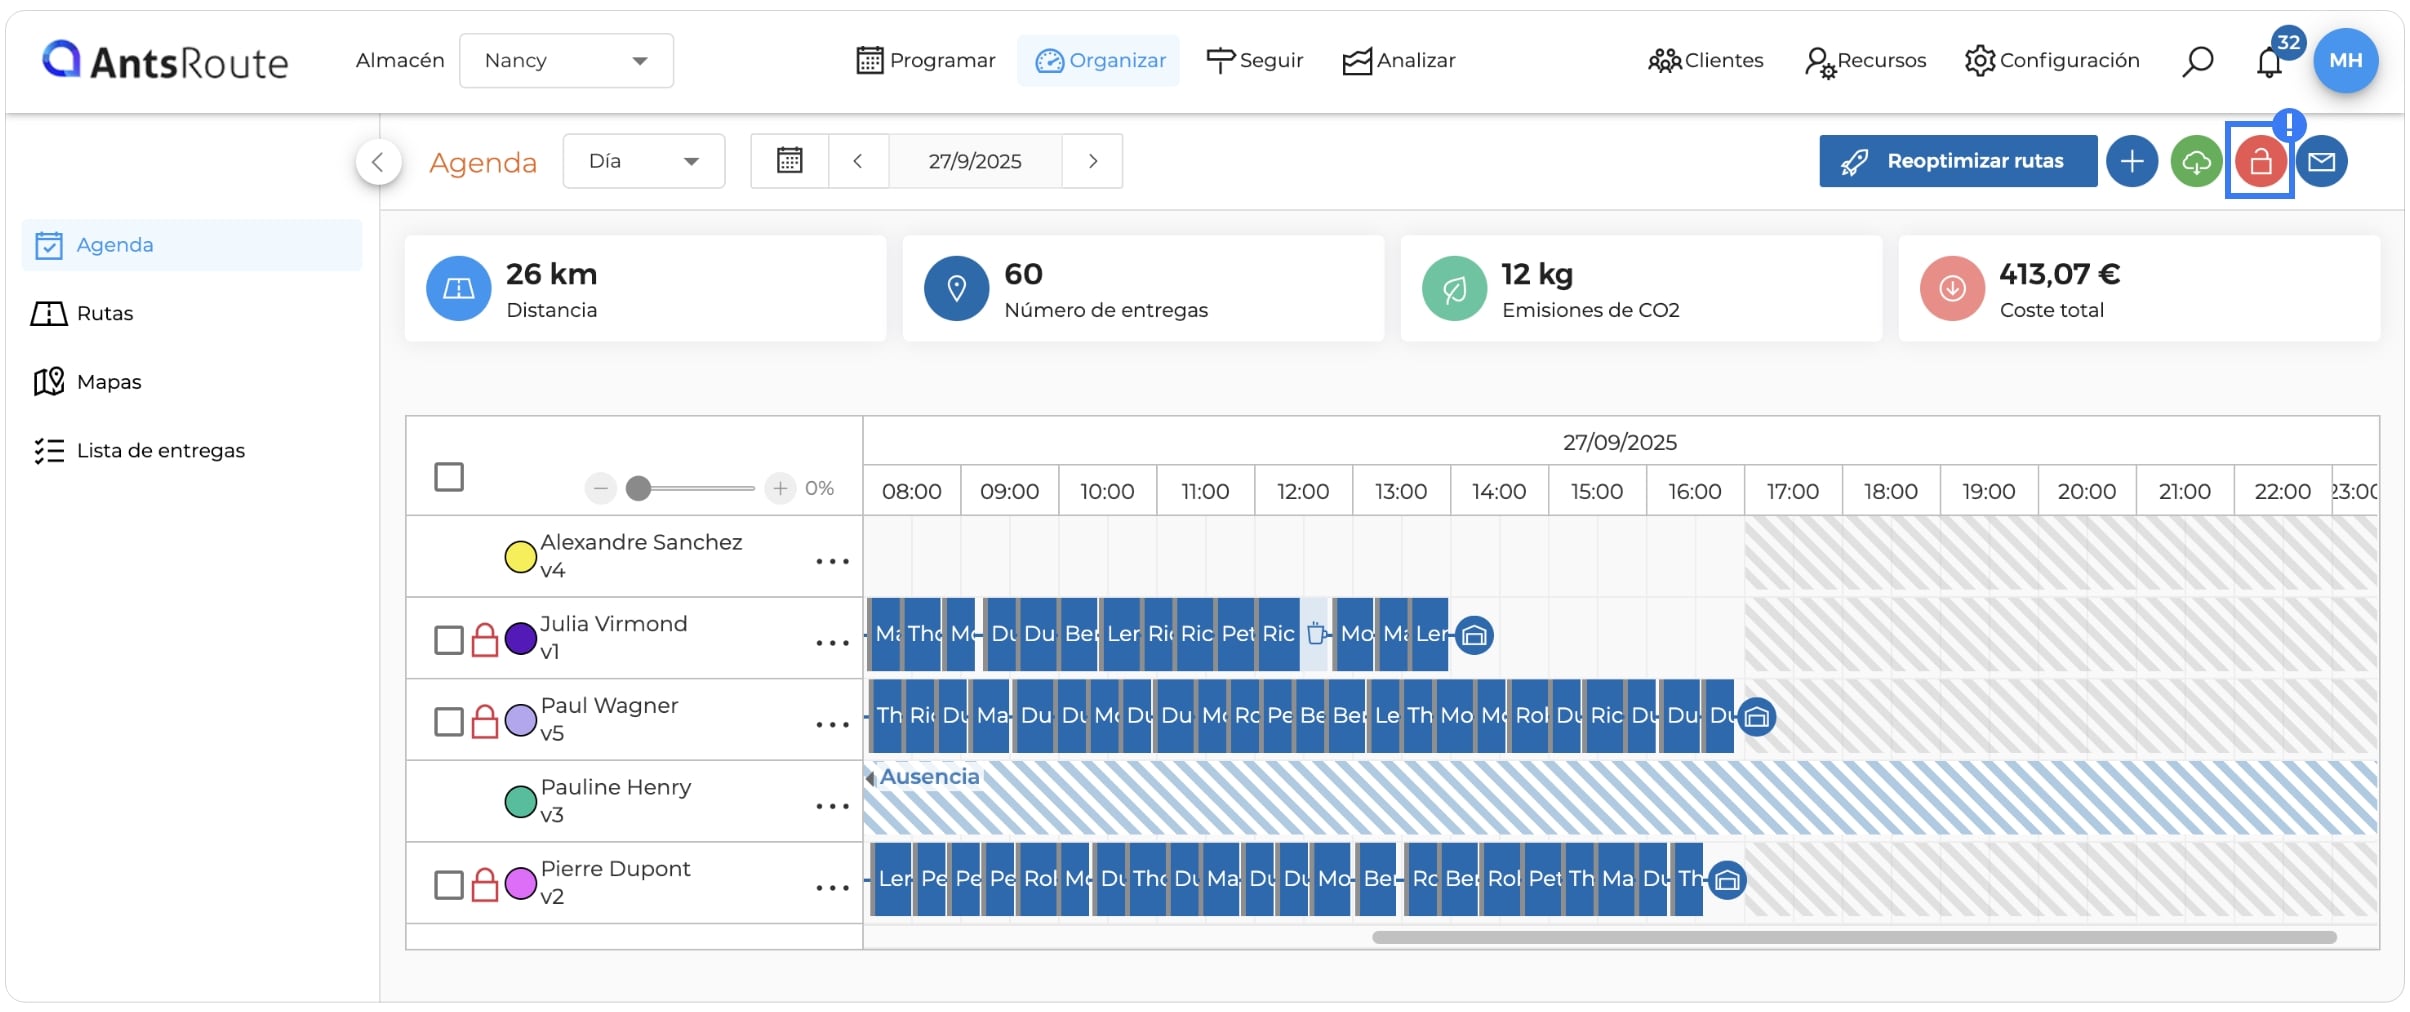Open the calendar date picker icon
The width and height of the screenshot is (2410, 1012).
(790, 161)
